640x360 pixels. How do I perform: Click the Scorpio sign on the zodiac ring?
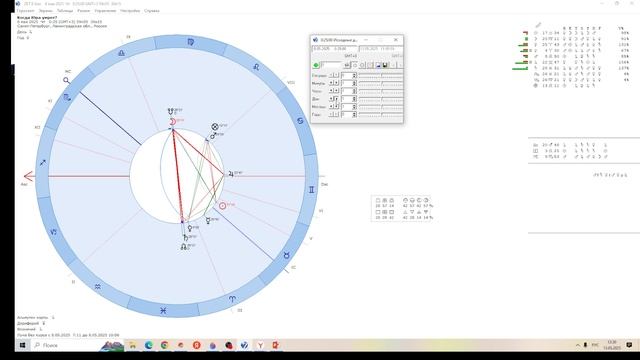(68, 97)
